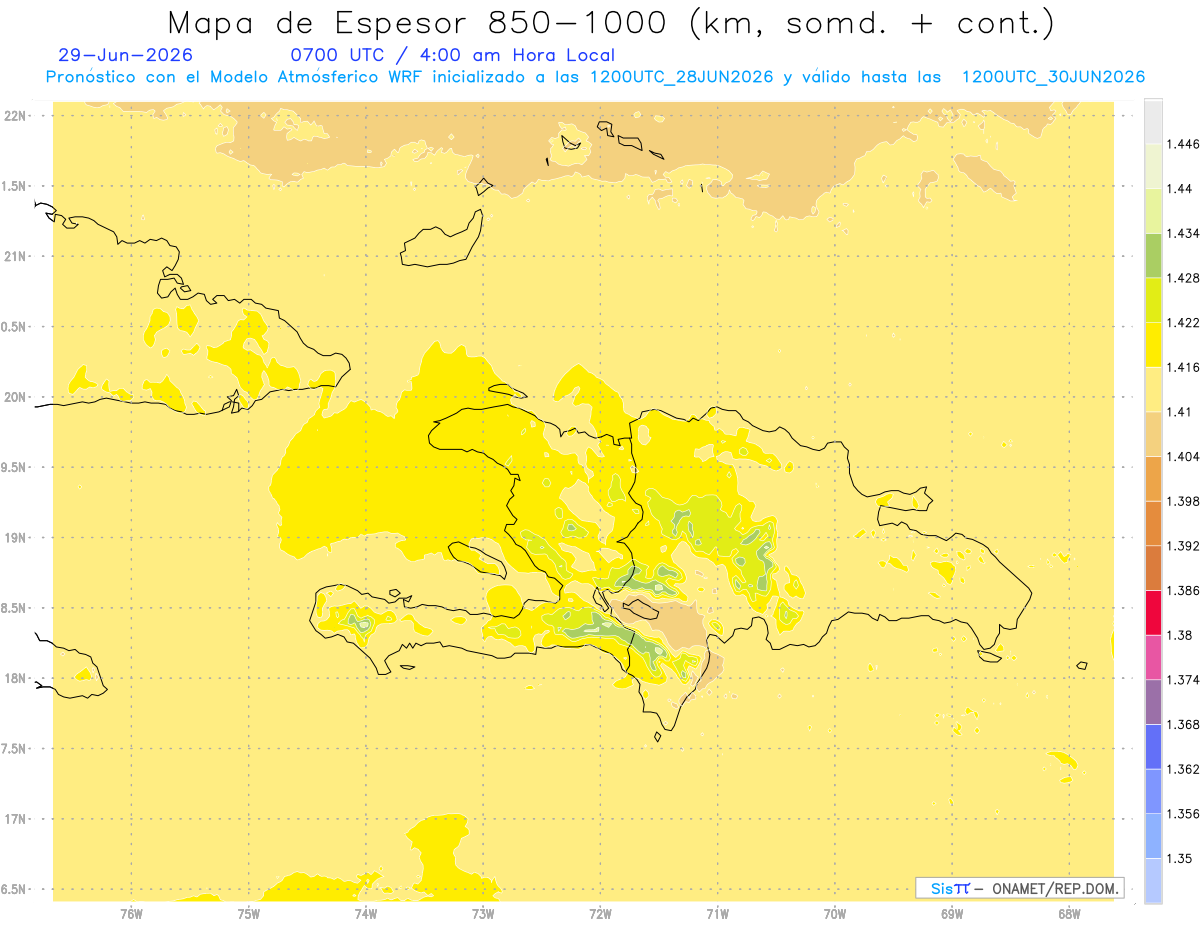This screenshot has width=1200, height=927.
Task: Click the colorbar value '1.434'
Action: point(1182,233)
